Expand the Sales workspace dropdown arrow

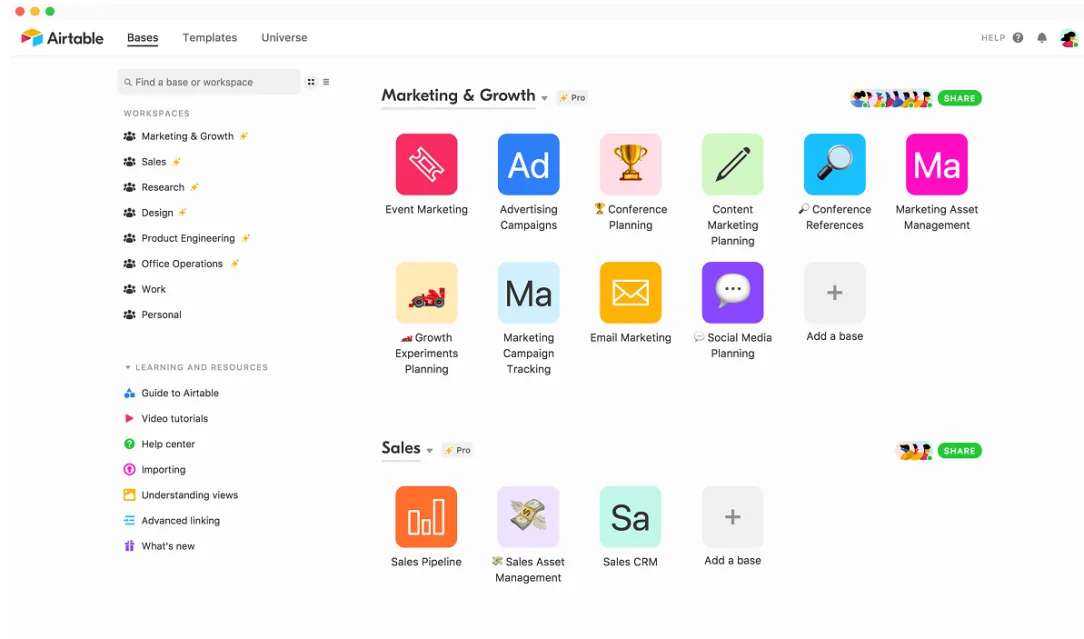pos(430,451)
